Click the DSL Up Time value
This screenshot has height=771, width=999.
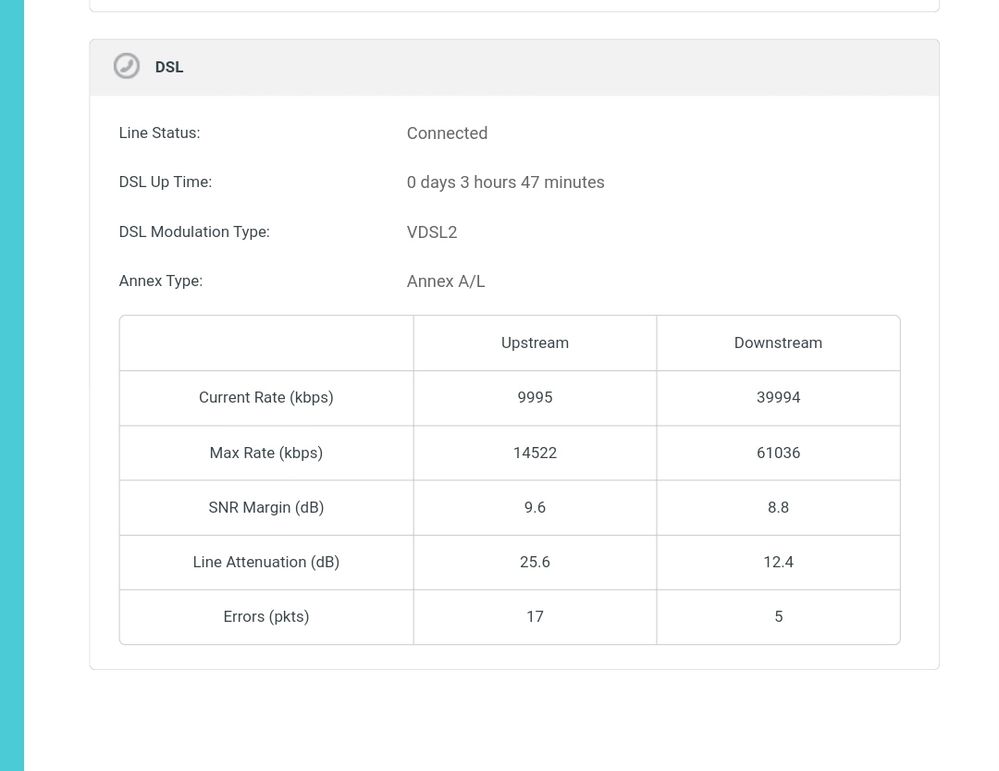pyautogui.click(x=505, y=182)
